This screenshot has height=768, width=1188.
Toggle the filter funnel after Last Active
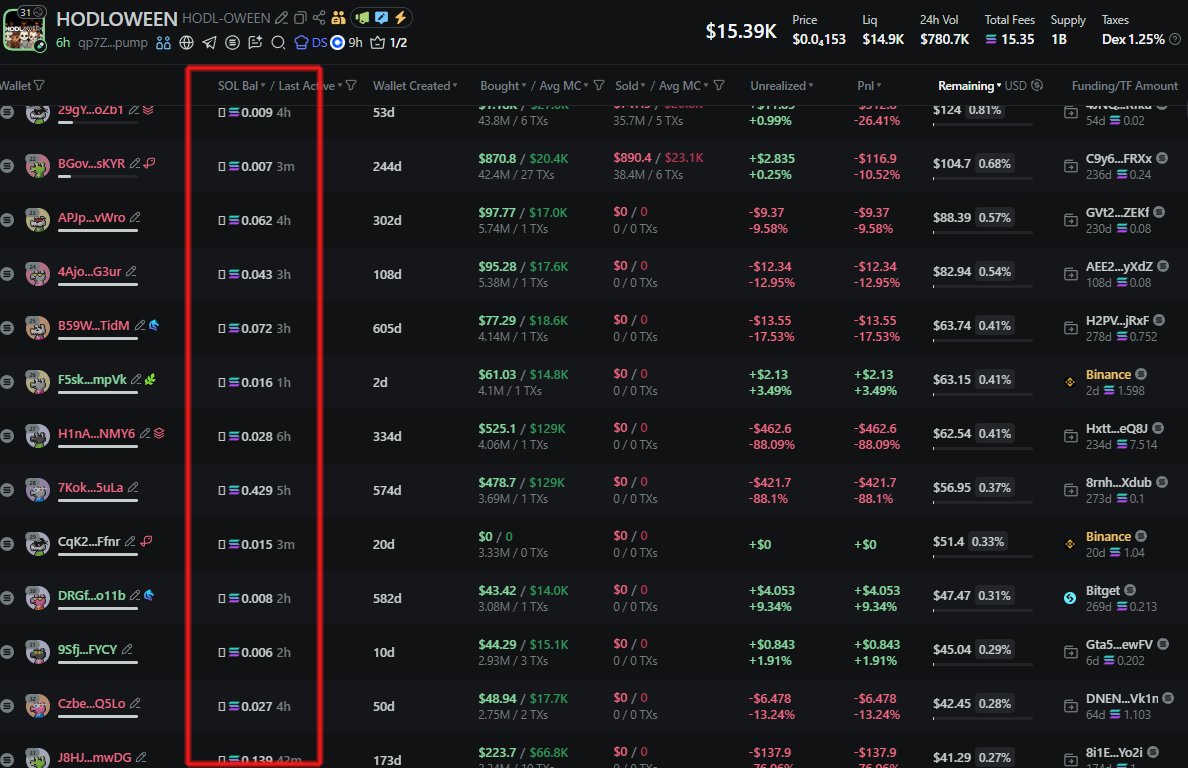[351, 86]
